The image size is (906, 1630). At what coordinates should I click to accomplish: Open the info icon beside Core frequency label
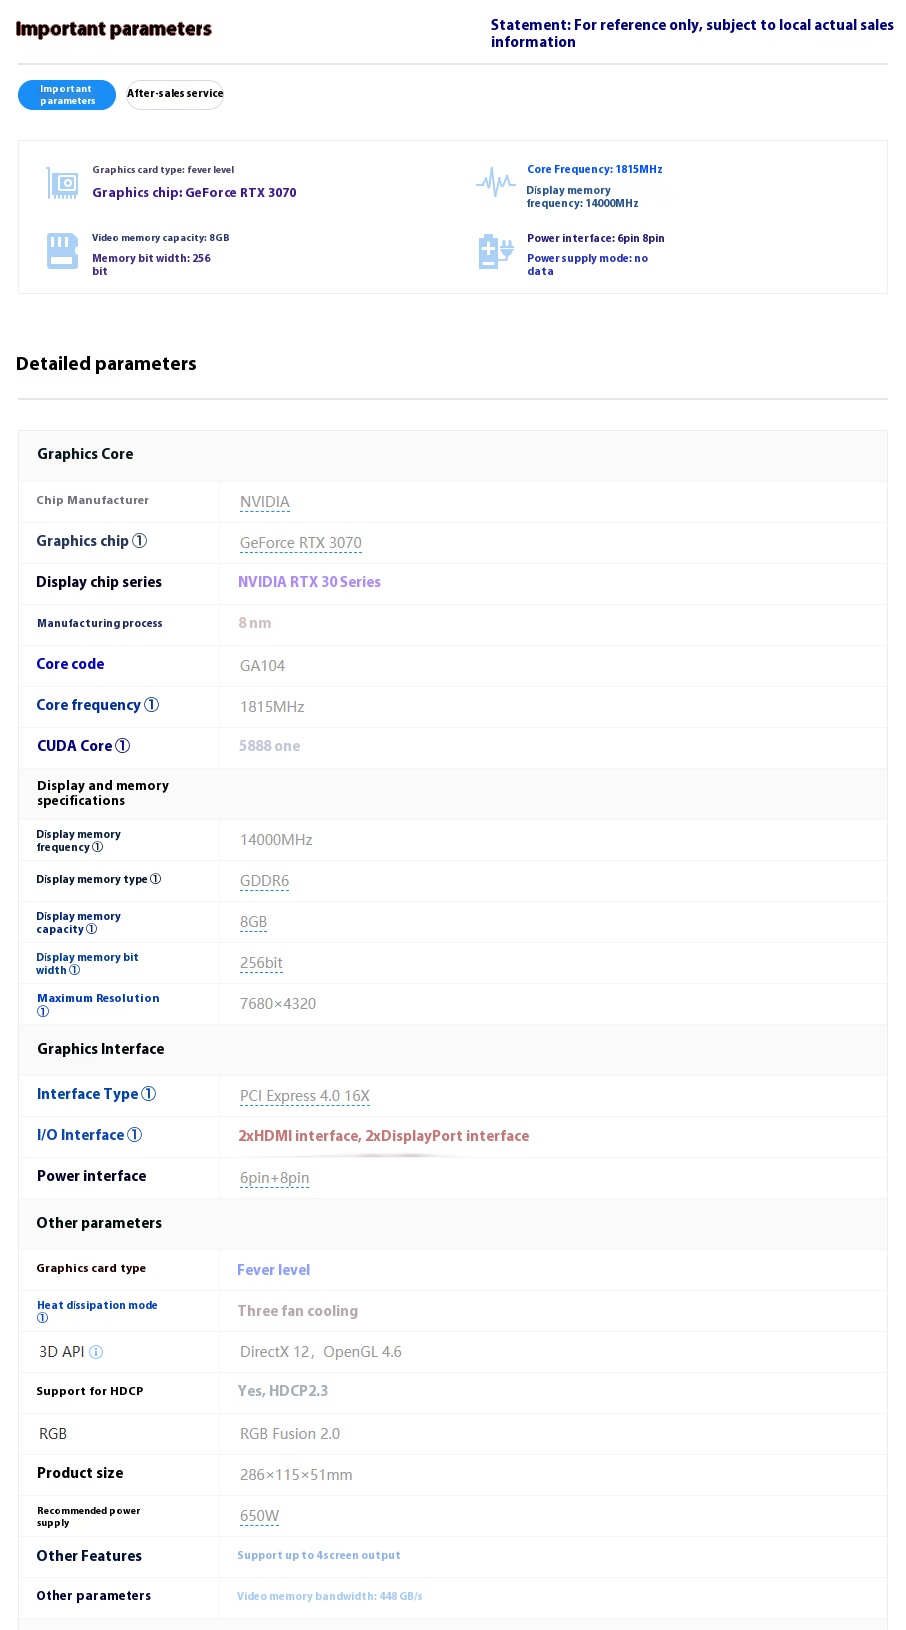tap(152, 705)
